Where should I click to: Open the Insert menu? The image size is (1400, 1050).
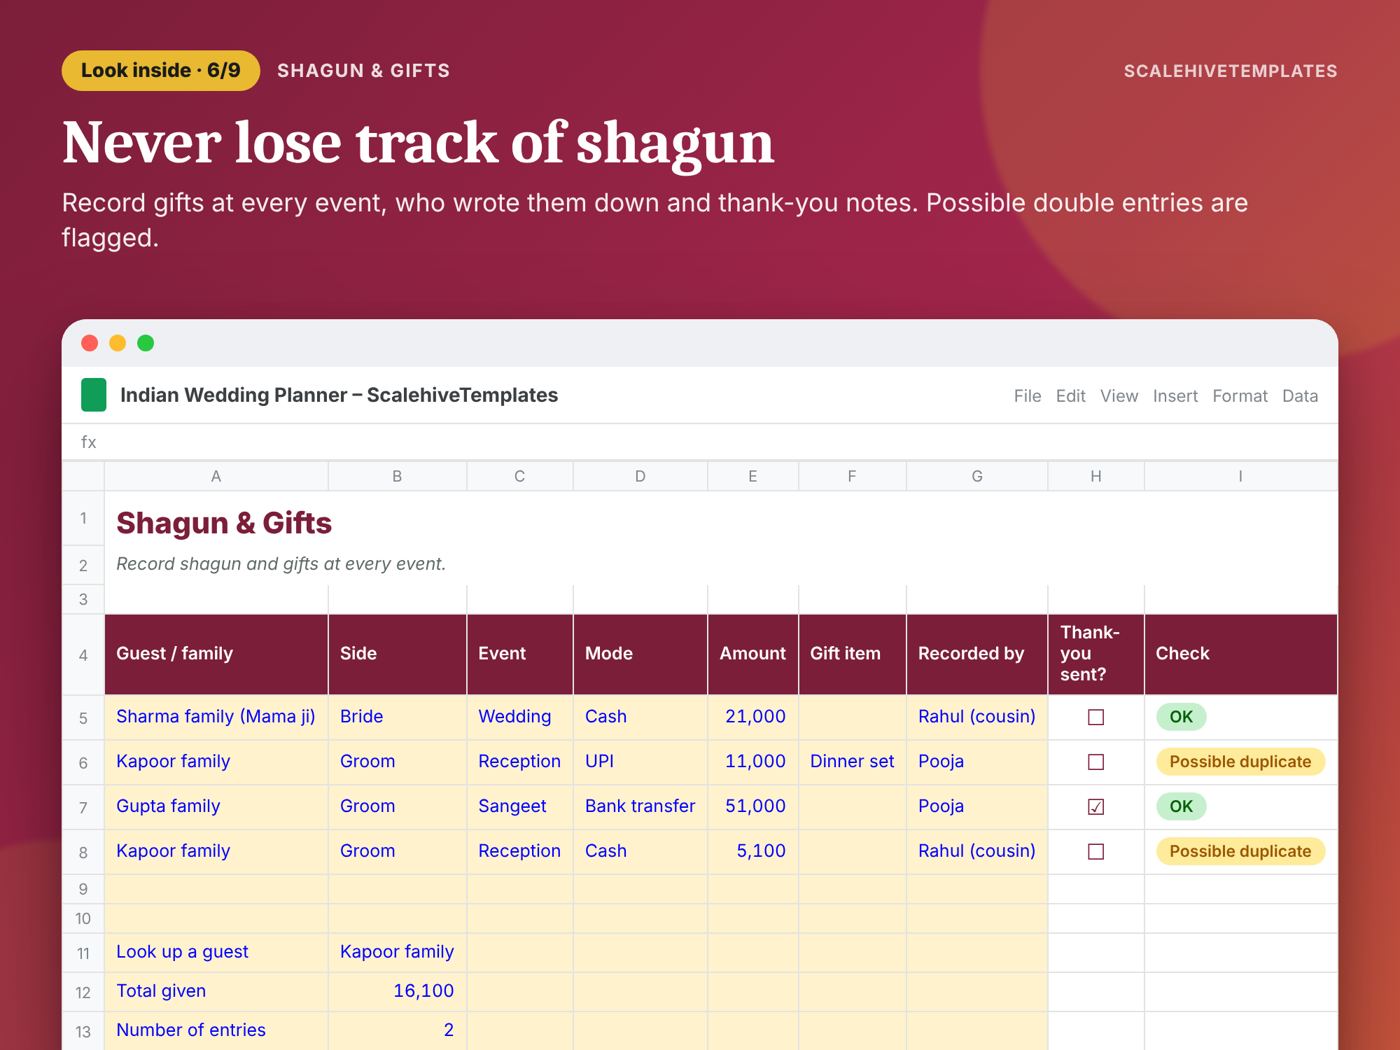1175,396
